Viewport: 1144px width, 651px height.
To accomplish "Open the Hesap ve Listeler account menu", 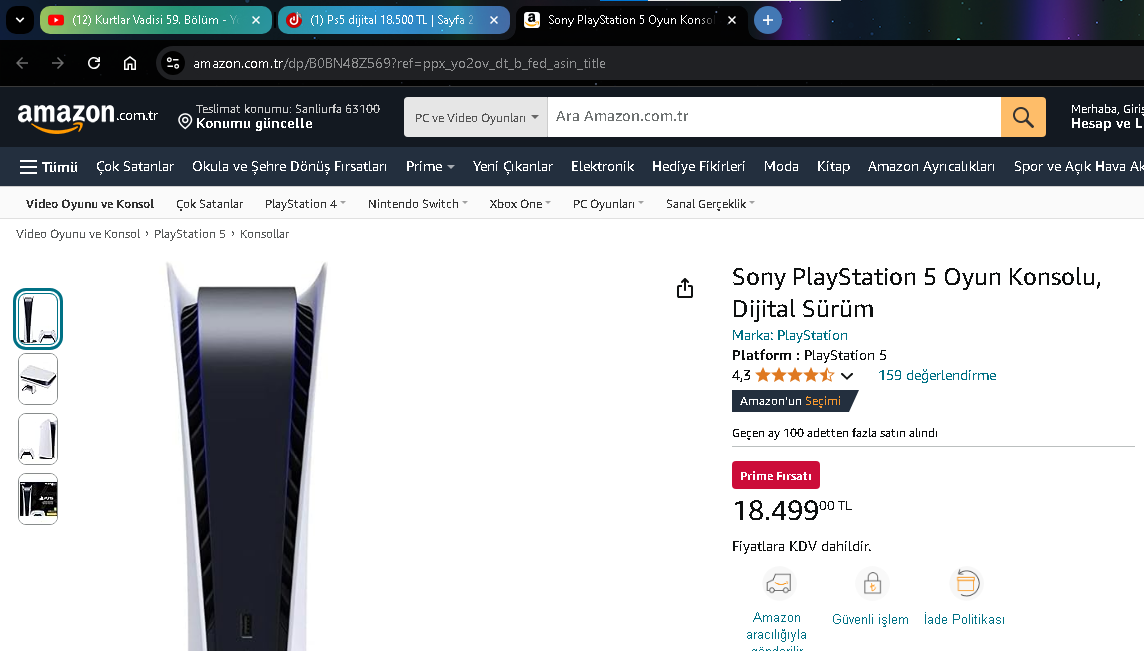I will 1107,117.
